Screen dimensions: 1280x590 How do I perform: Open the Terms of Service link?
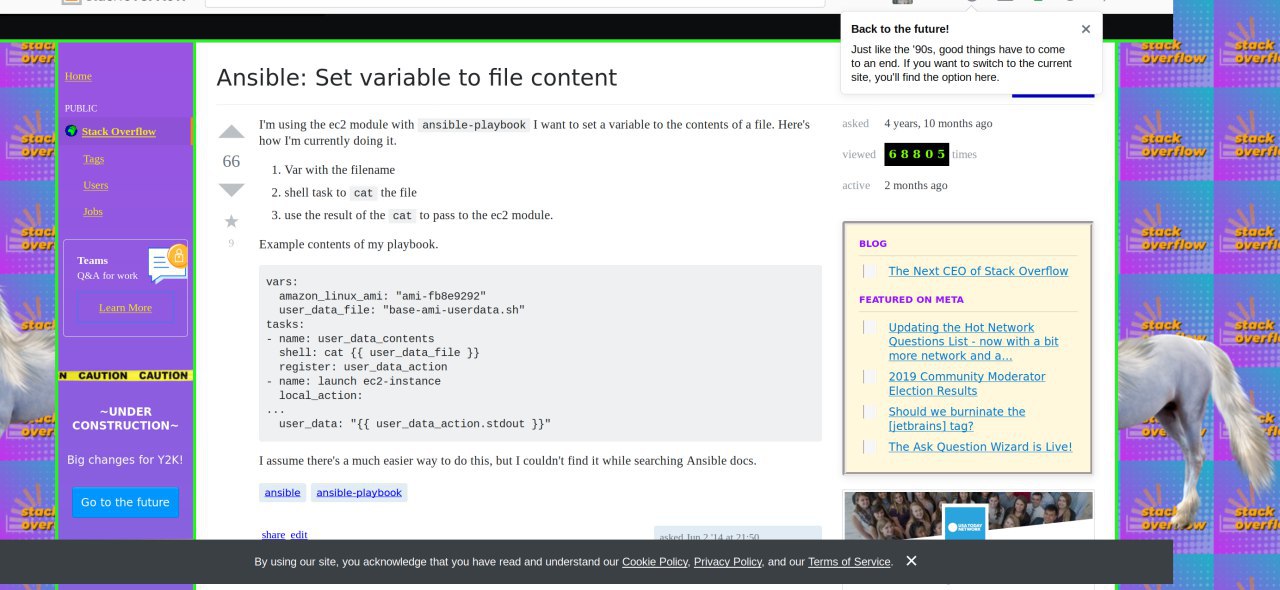(x=849, y=562)
